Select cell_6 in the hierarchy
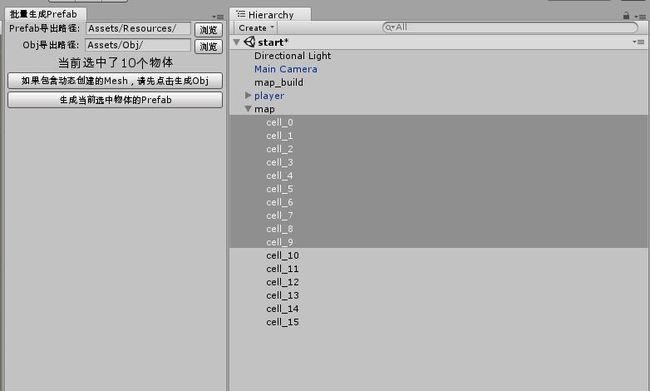Image resolution: width=650 pixels, height=391 pixels. coord(439,202)
